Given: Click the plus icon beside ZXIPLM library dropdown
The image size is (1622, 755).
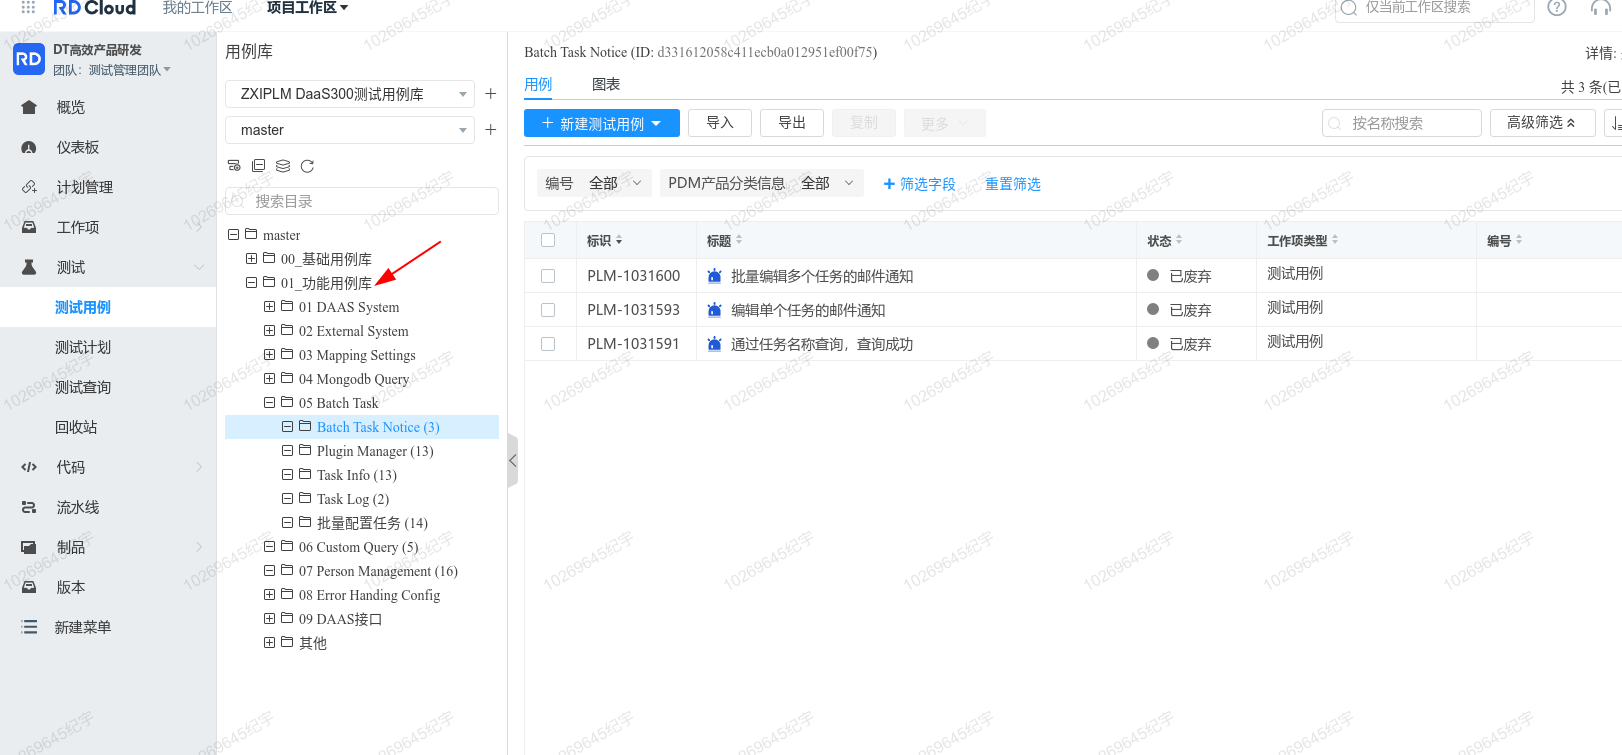Looking at the screenshot, I should point(490,94).
